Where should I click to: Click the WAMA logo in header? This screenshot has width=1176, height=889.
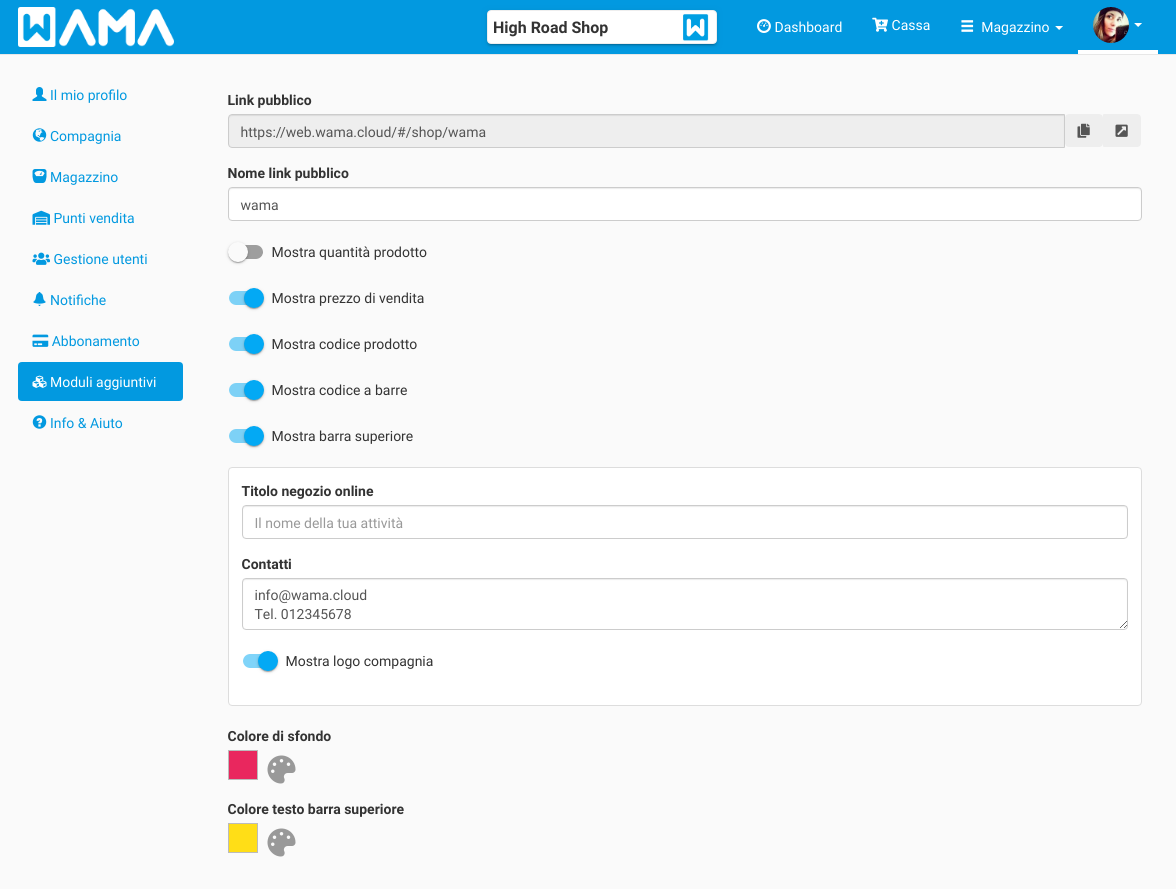pyautogui.click(x=96, y=27)
